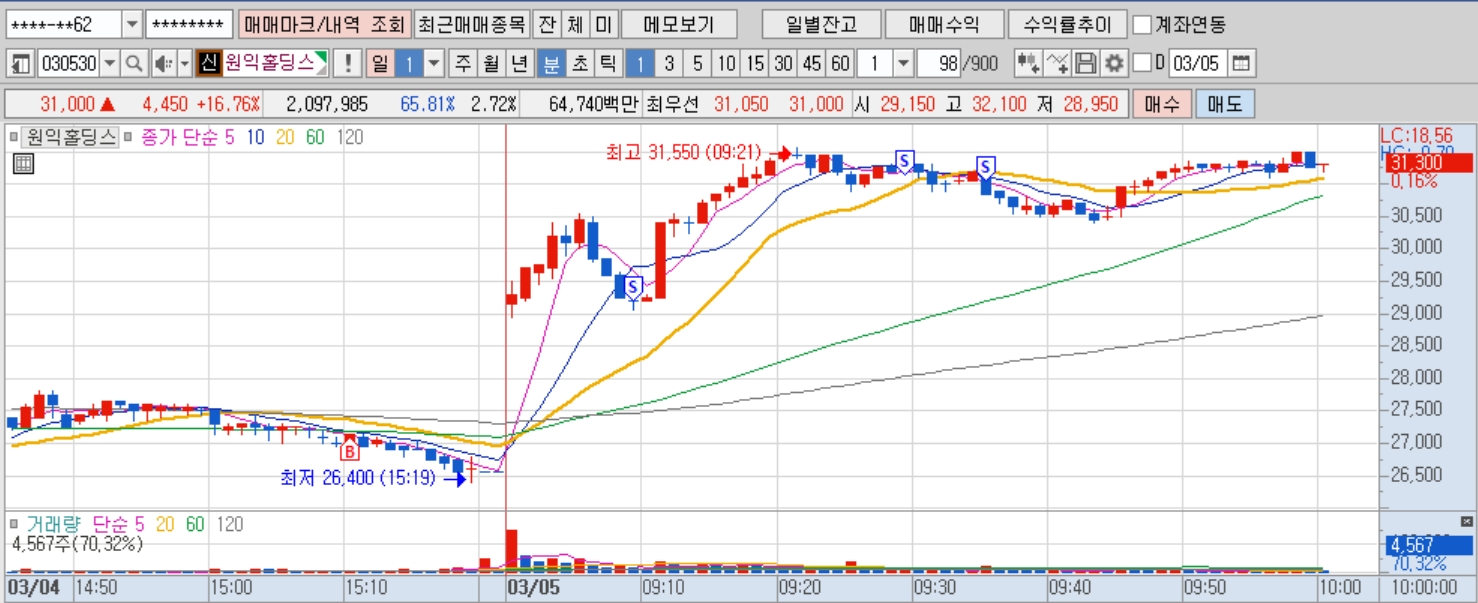The width and height of the screenshot is (1478, 603).
Task: Click the 120 moving average legend label
Action: pyautogui.click(x=350, y=137)
